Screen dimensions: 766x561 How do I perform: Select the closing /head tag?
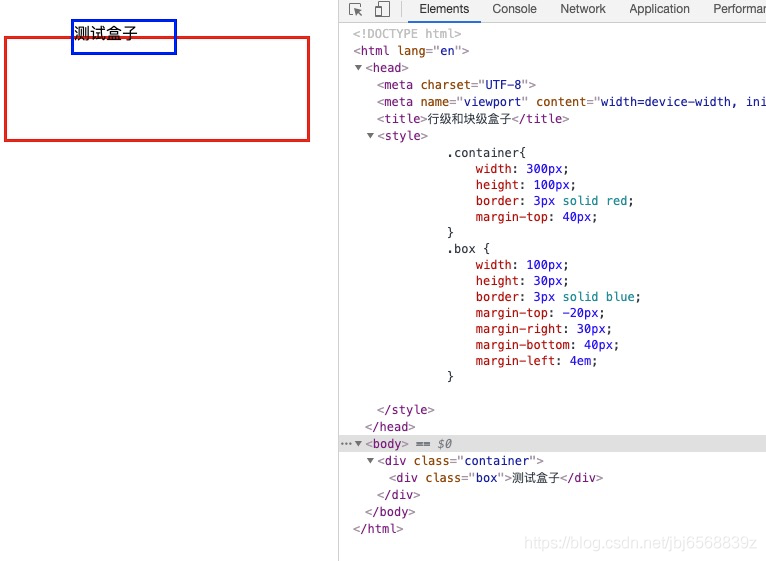pyautogui.click(x=390, y=427)
